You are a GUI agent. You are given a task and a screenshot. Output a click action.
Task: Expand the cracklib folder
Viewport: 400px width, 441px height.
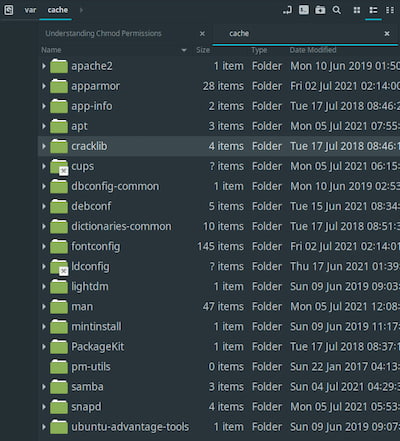[x=44, y=146]
